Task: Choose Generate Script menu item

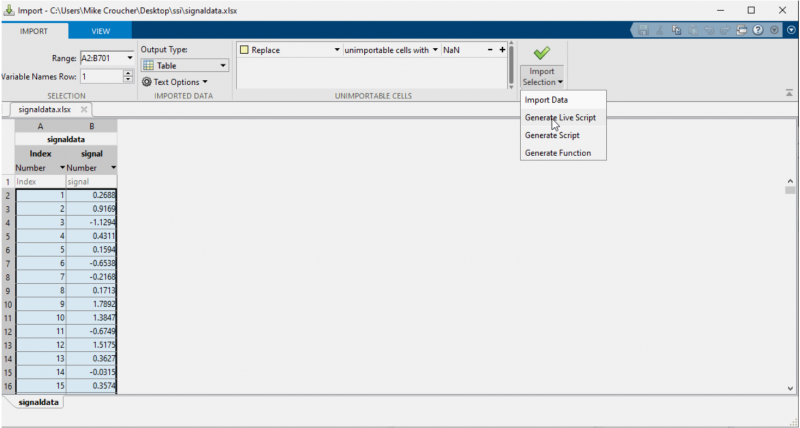Action: 563,135
